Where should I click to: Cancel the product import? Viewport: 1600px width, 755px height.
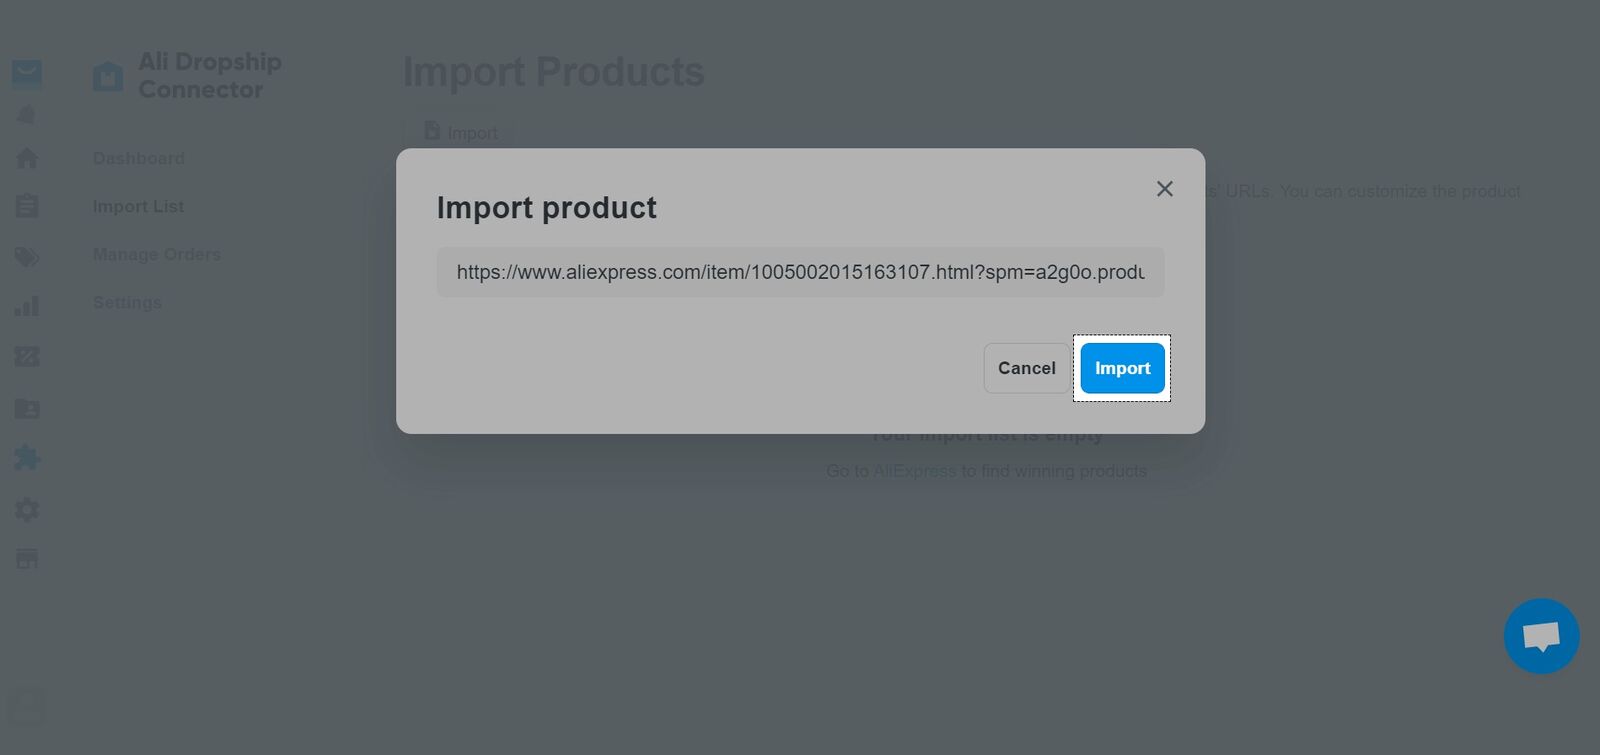tap(1026, 368)
